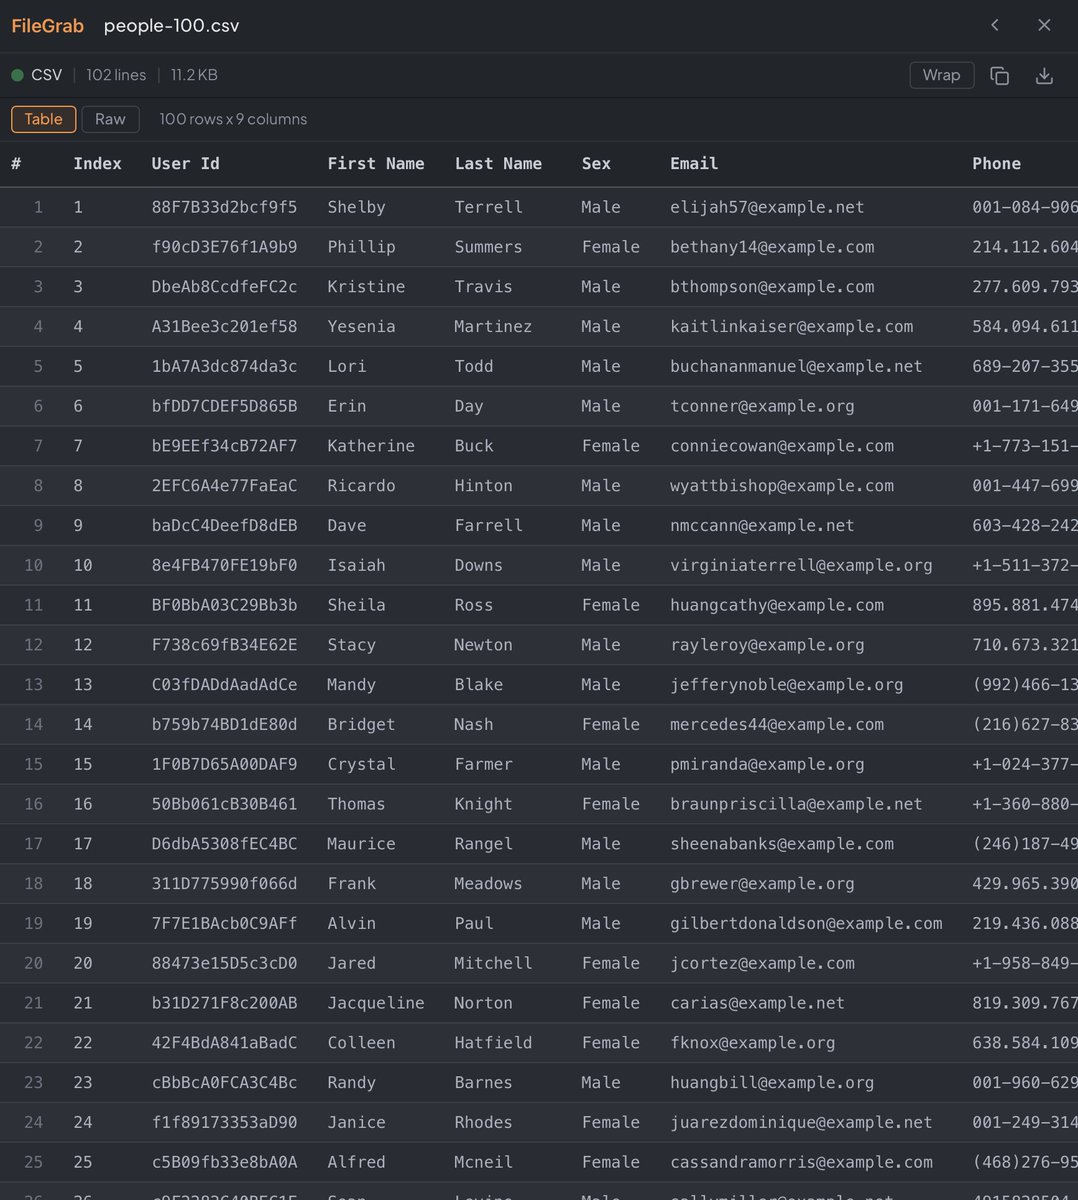Click the Phone column header
The image size is (1078, 1200).
pyautogui.click(x=996, y=164)
